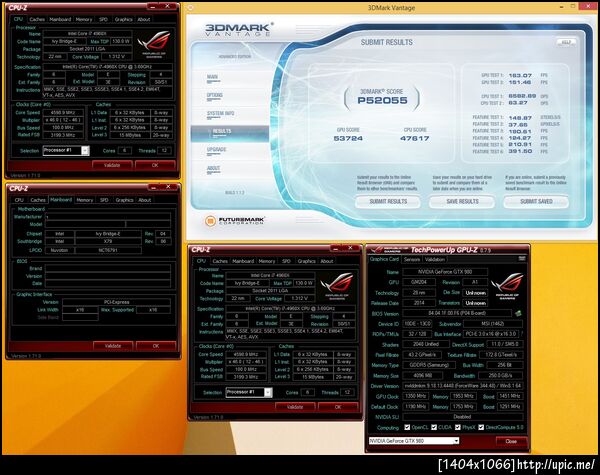600x475 pixels.
Task: Open System Info in 3DMark sidebar
Action: [220, 114]
